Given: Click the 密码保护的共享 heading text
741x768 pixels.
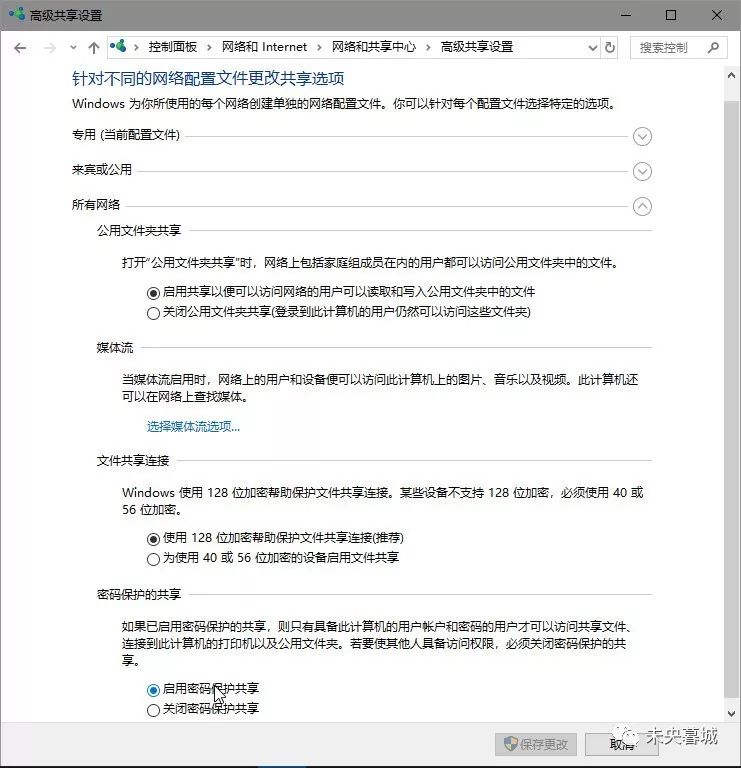Looking at the screenshot, I should click(139, 594).
